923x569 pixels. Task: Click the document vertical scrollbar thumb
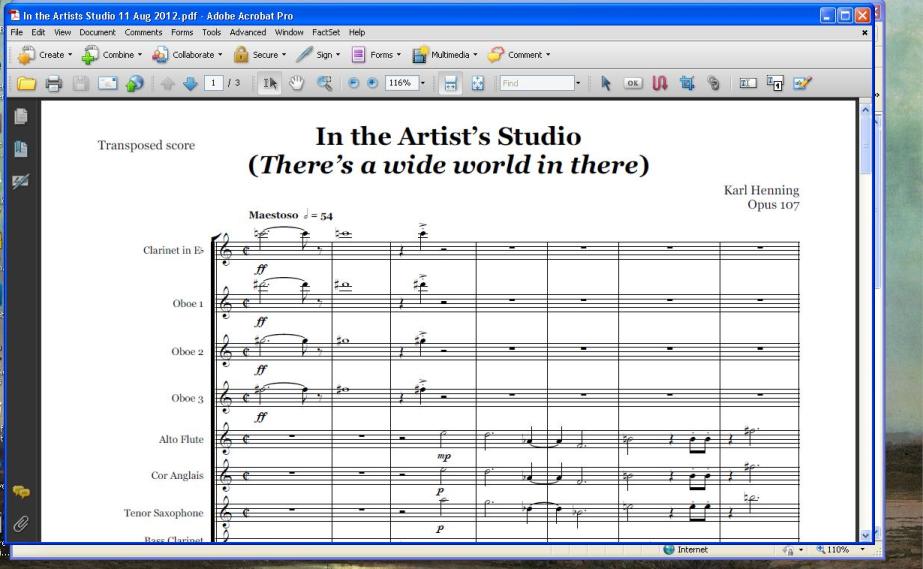coord(865,145)
